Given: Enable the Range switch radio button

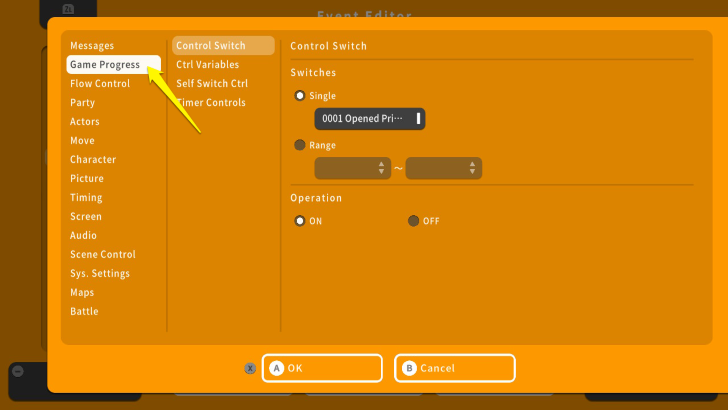Looking at the screenshot, I should (299, 145).
